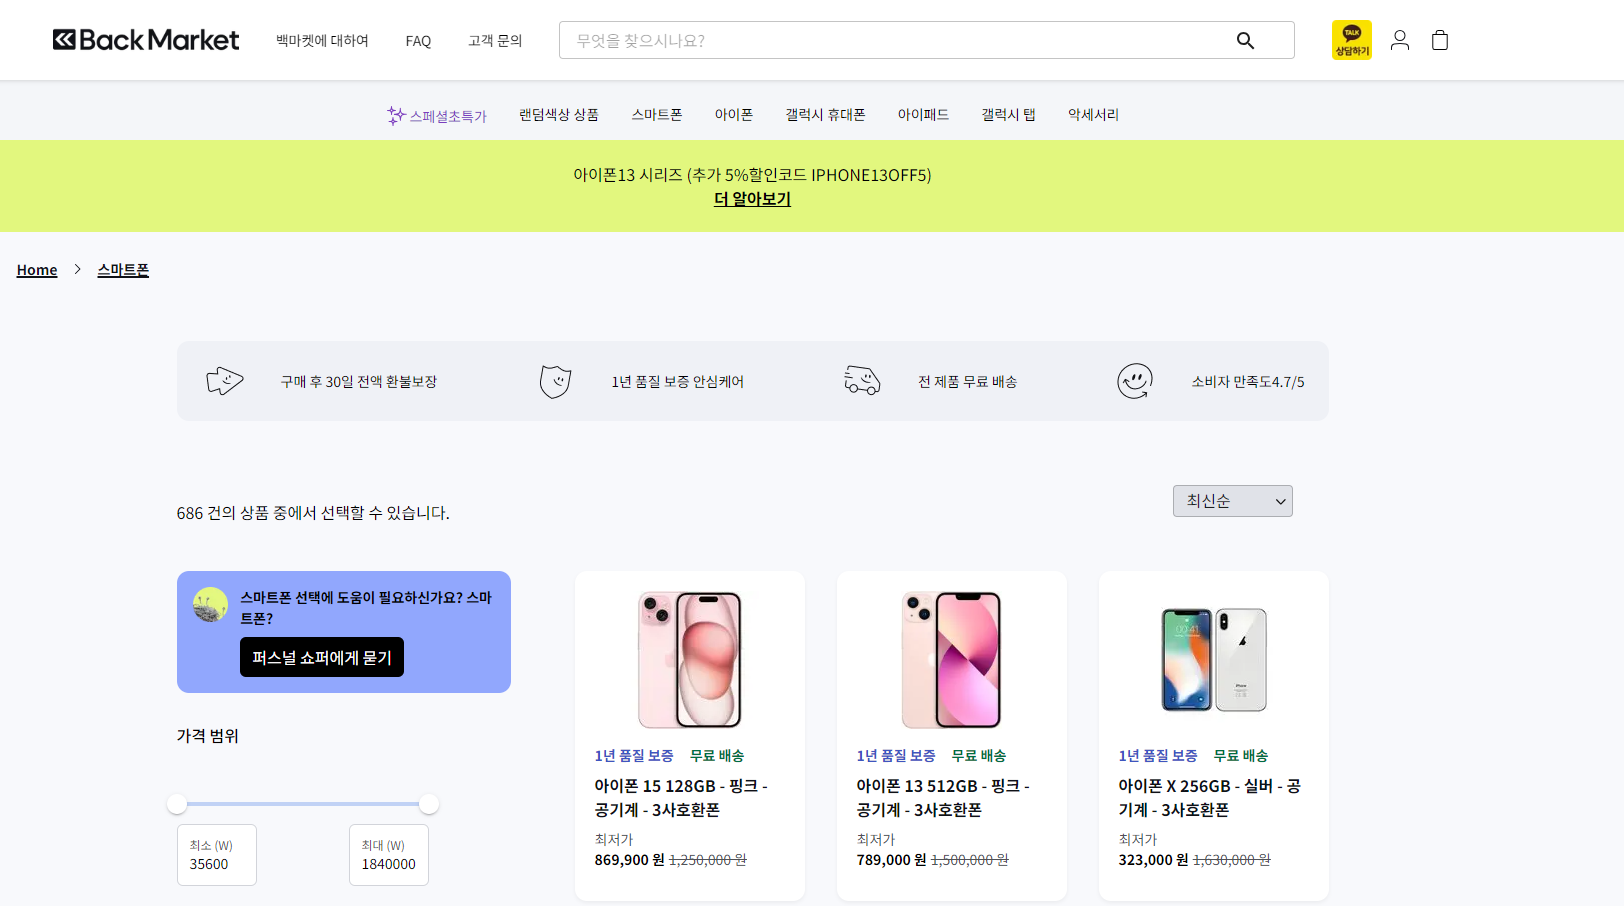
Task: Click the 더 알아보기 banner link
Action: (751, 199)
